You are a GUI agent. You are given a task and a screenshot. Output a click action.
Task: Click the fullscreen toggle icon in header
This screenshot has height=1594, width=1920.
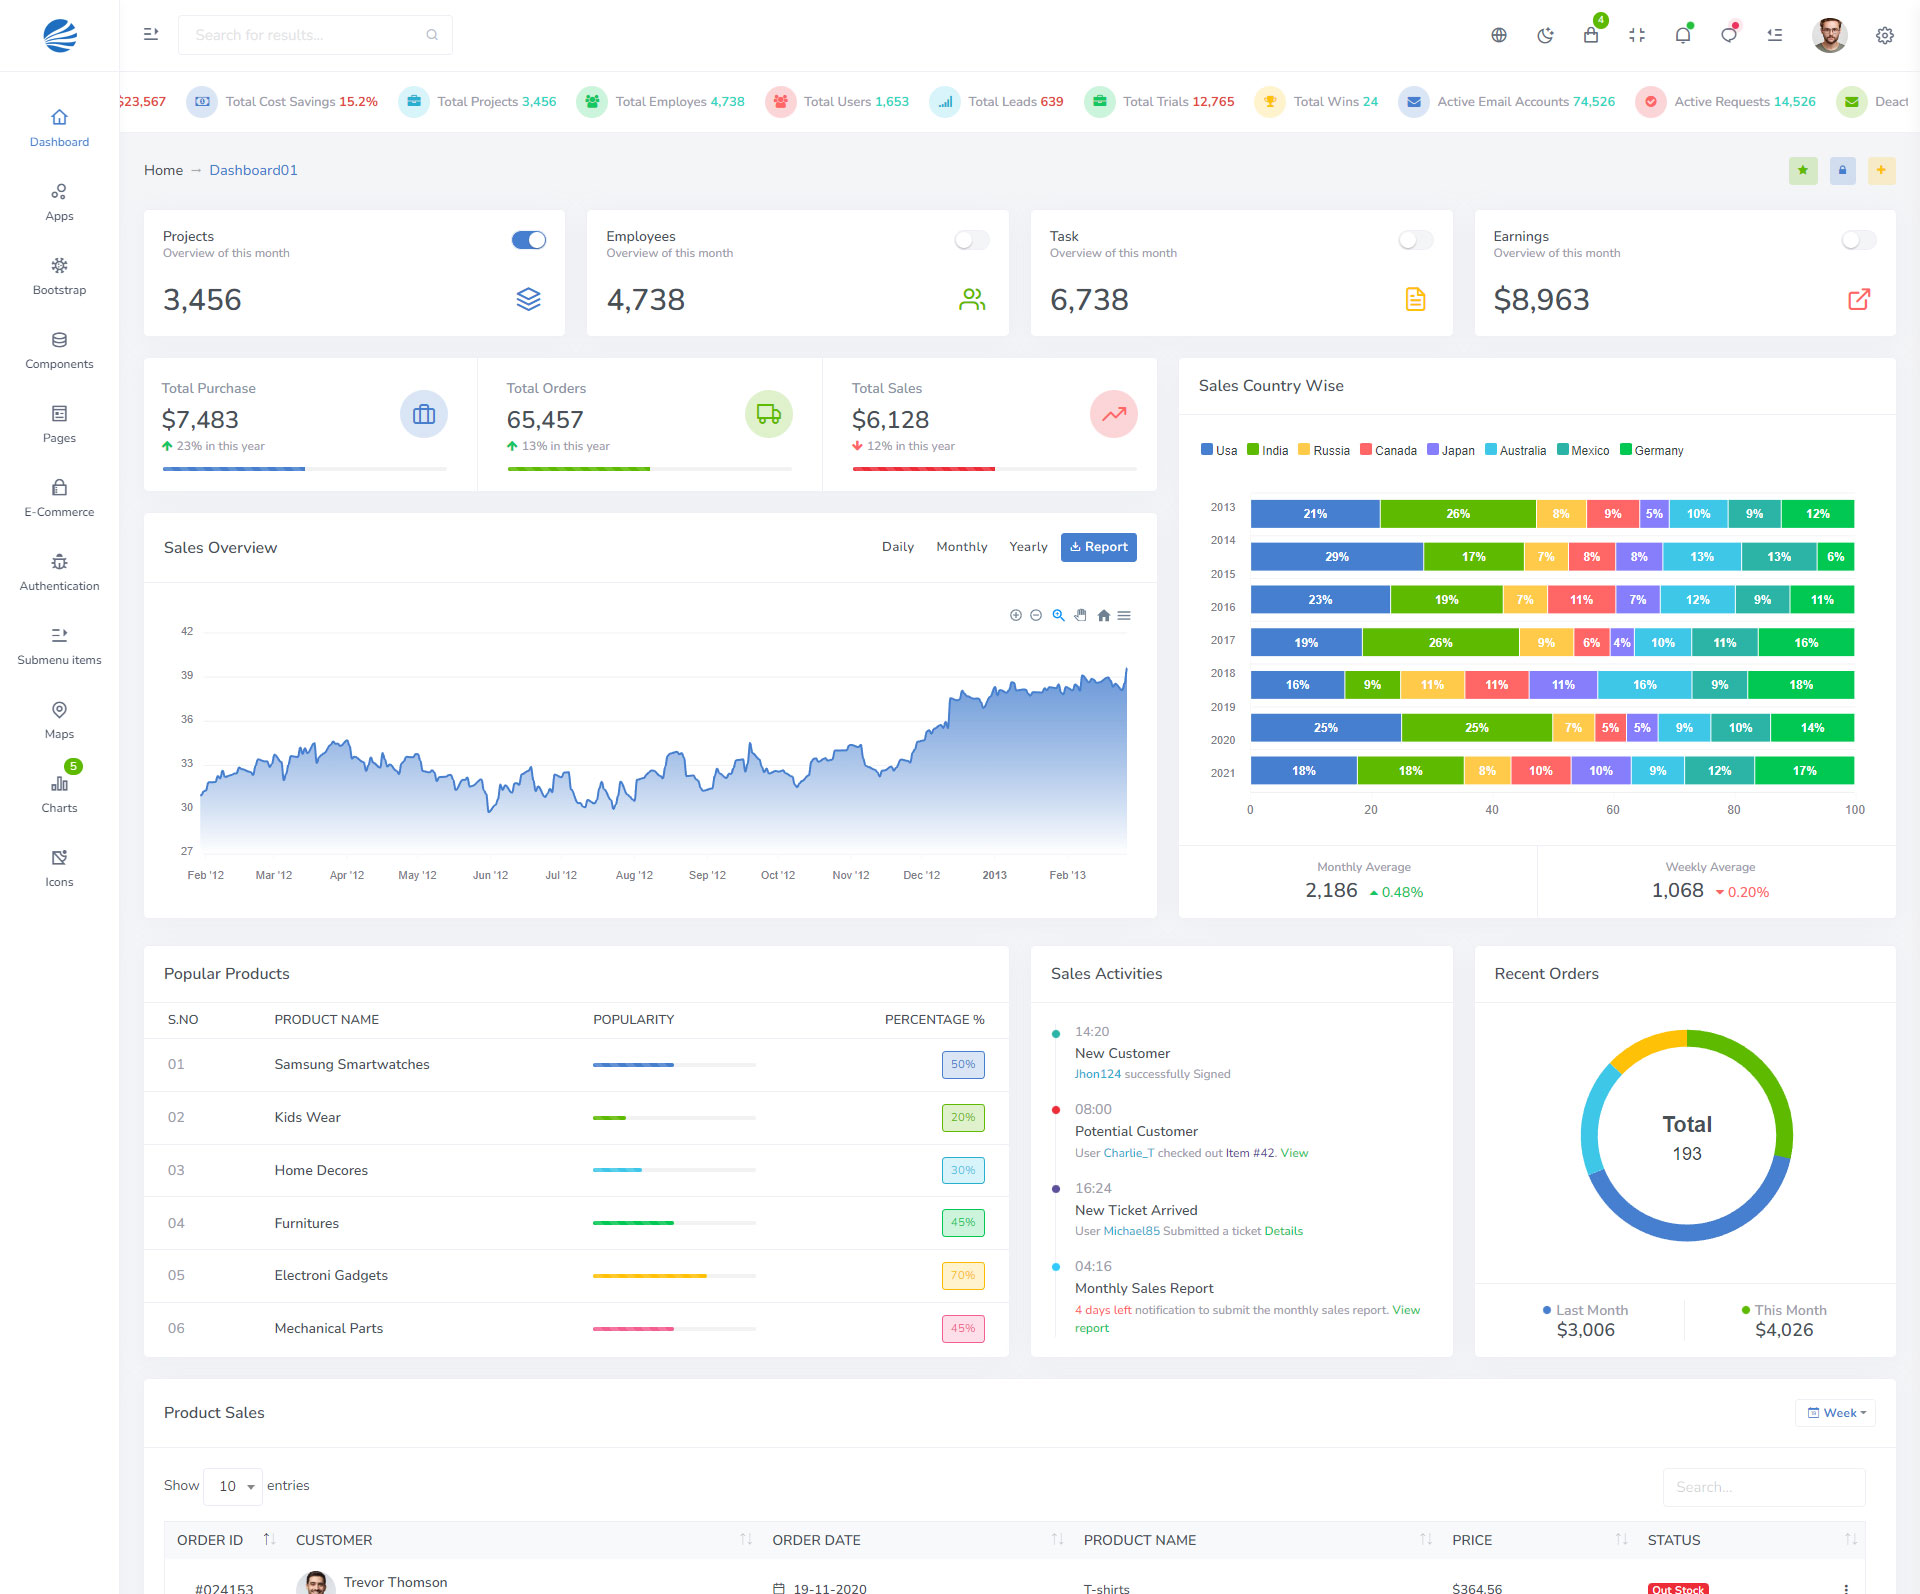click(x=1637, y=36)
